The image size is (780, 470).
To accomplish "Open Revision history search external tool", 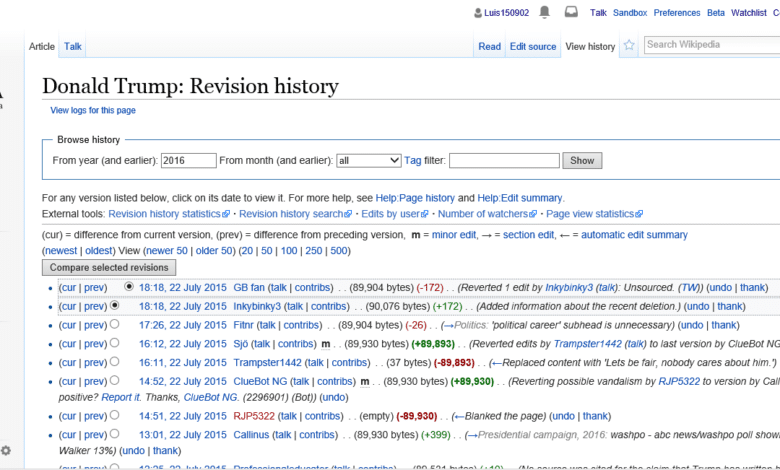I will tap(295, 214).
